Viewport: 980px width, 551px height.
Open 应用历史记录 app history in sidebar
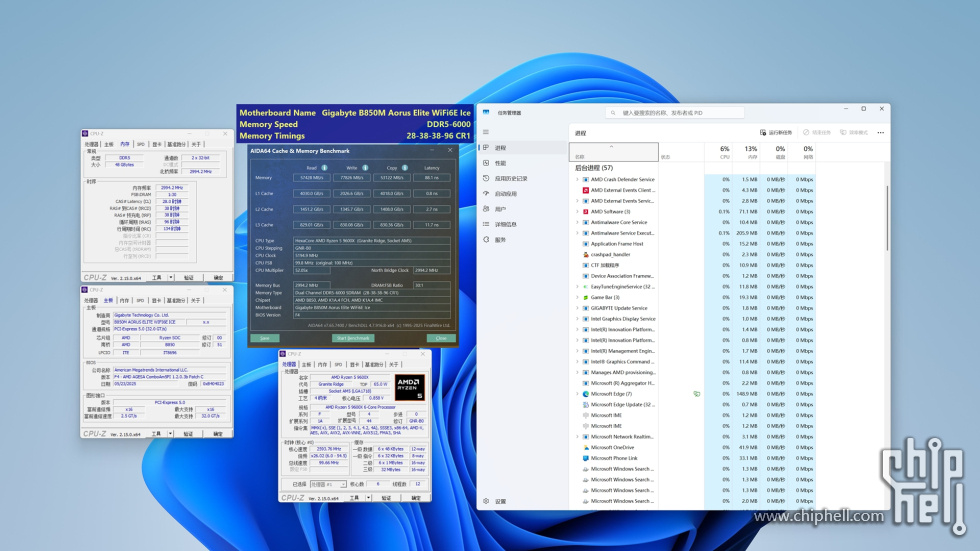click(511, 179)
